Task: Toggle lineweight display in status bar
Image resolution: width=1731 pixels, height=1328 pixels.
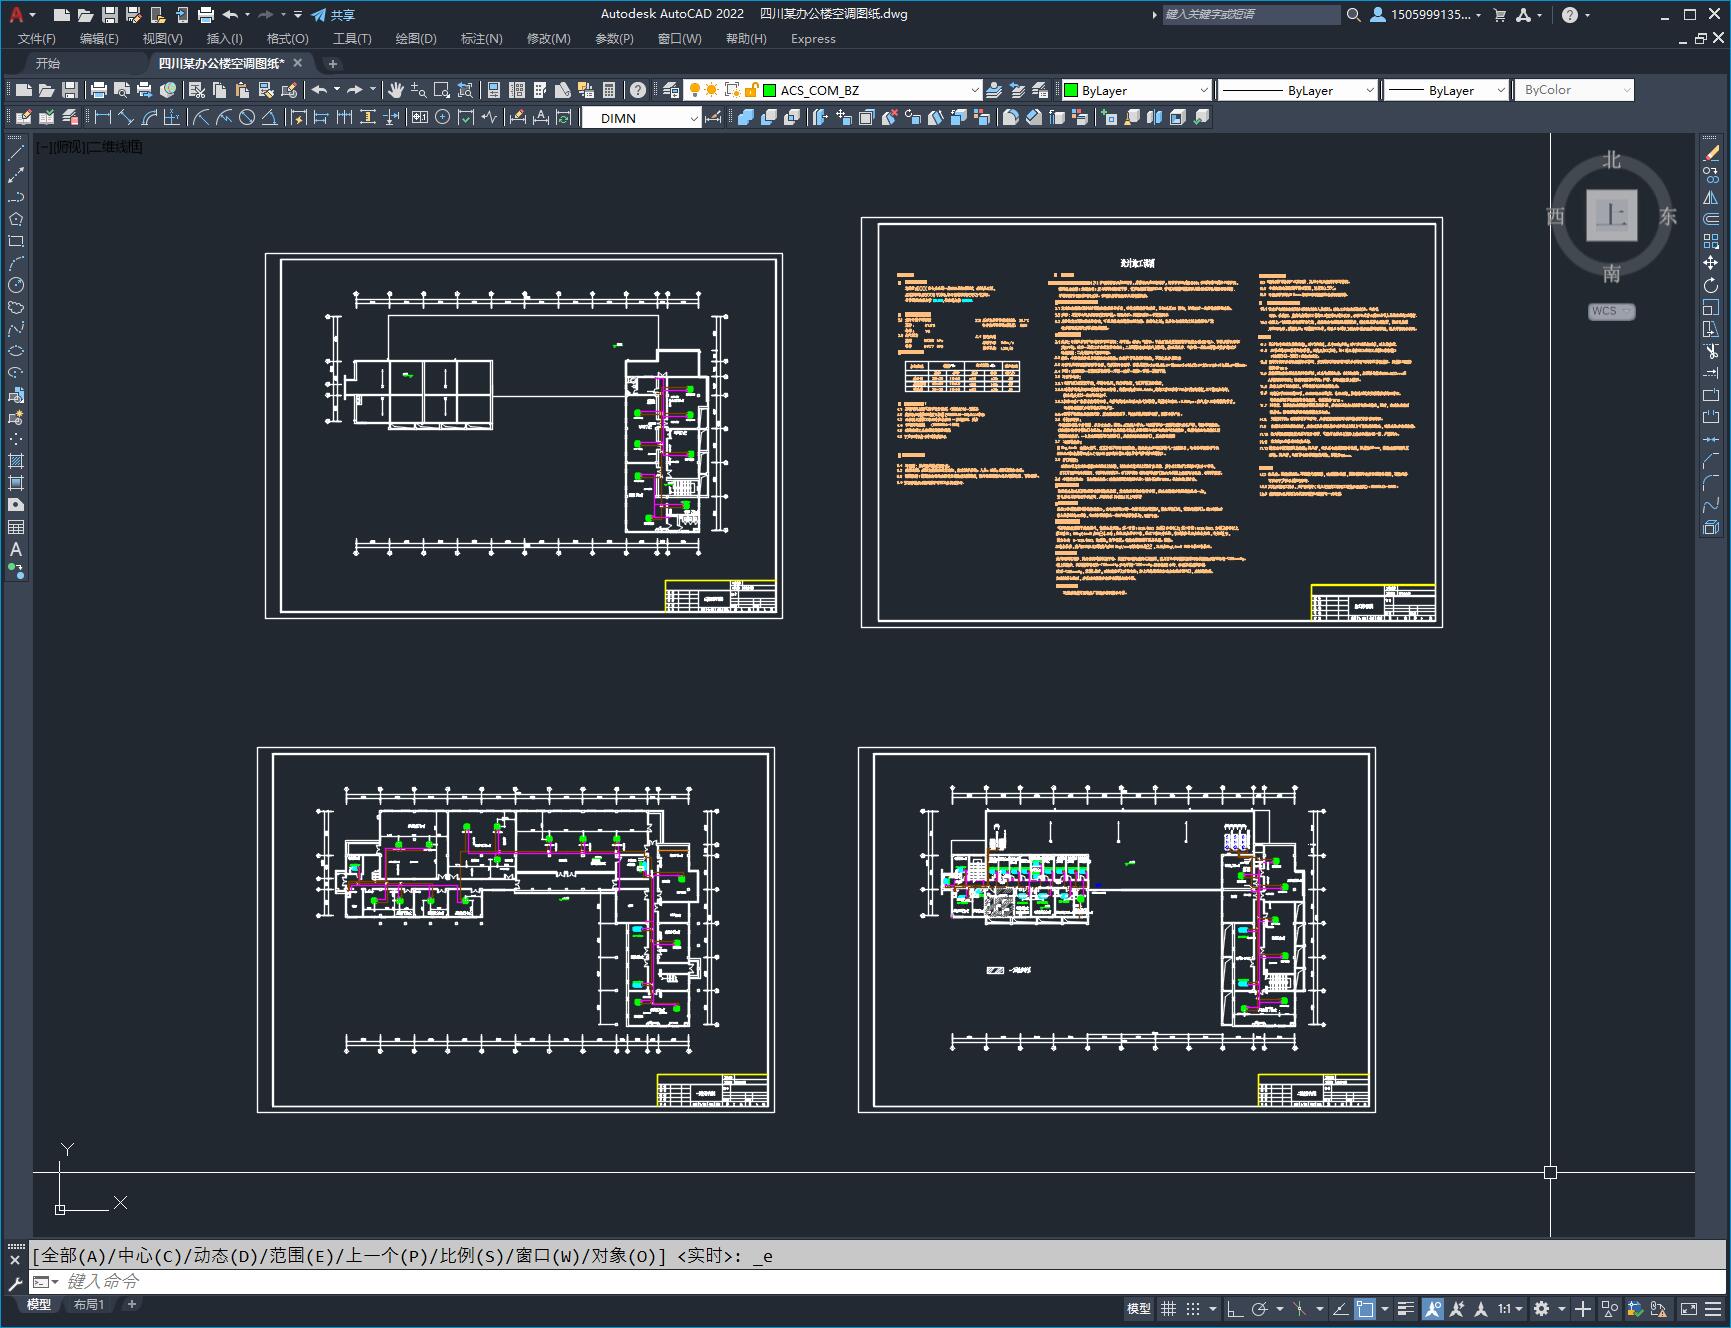Action: [1406, 1308]
